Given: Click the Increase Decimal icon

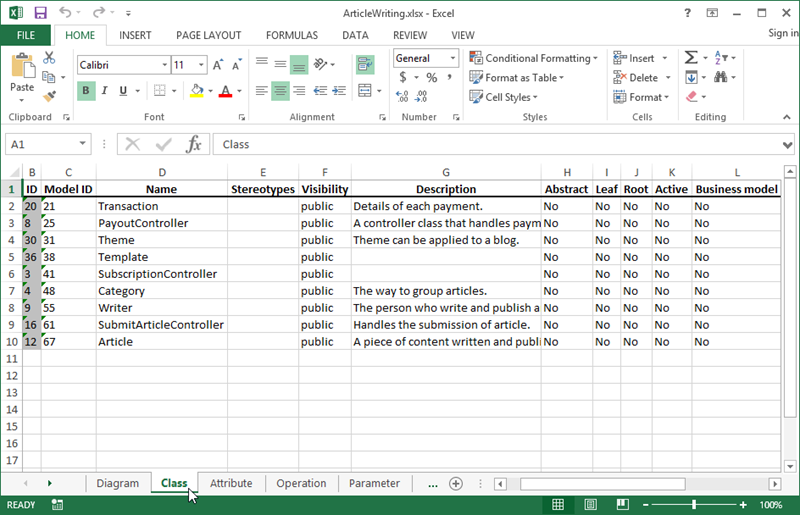Looking at the screenshot, I should coord(402,96).
